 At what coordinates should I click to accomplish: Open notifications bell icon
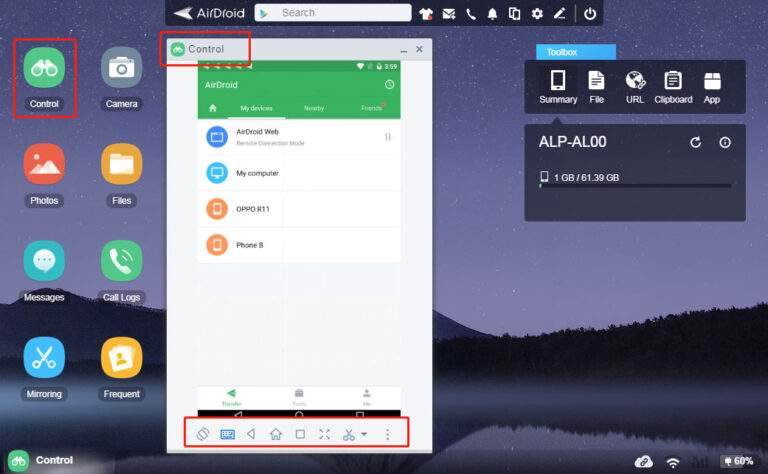[492, 14]
